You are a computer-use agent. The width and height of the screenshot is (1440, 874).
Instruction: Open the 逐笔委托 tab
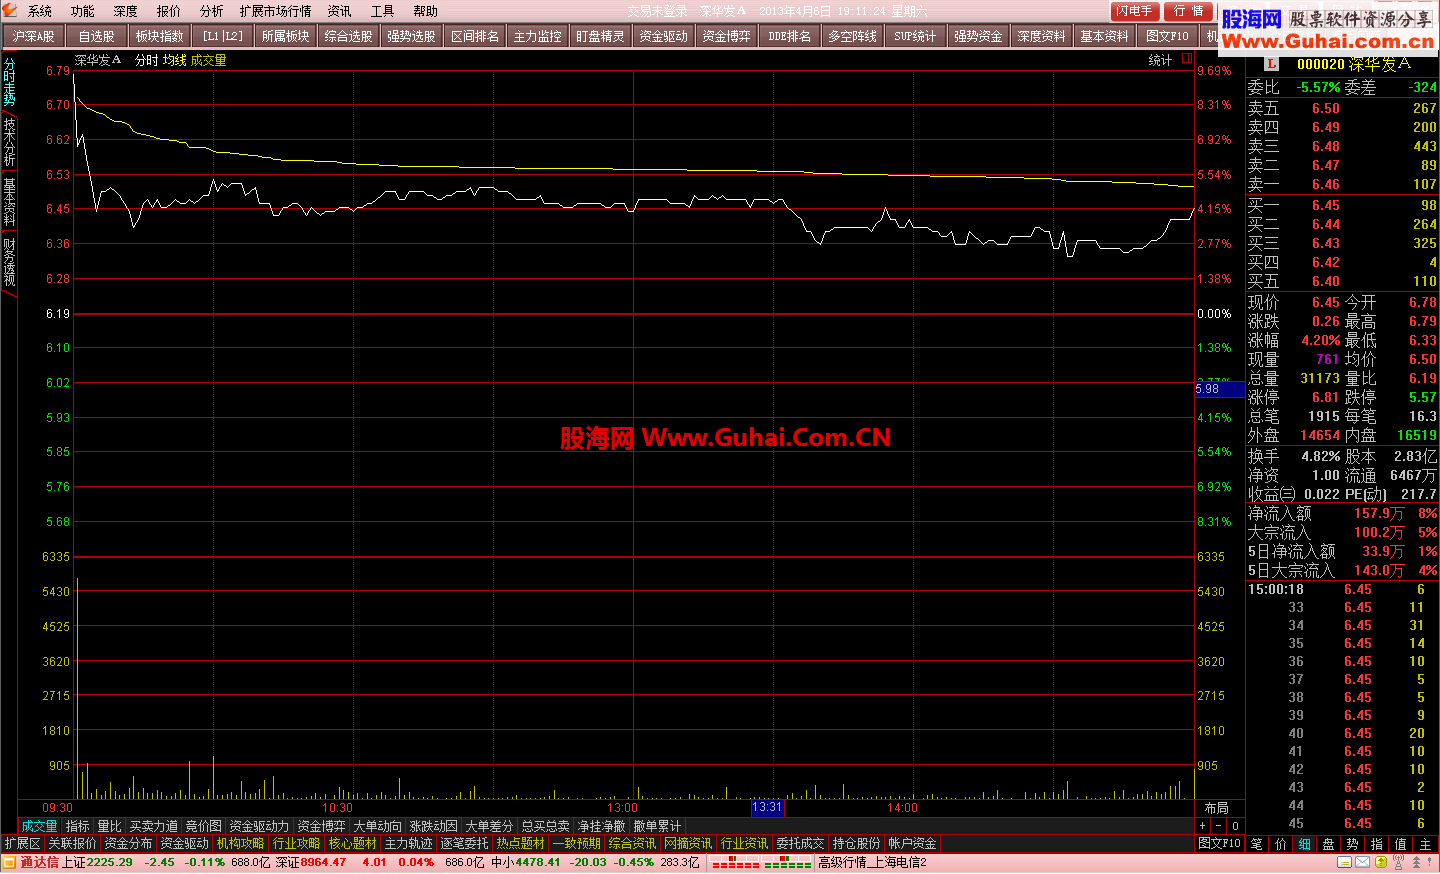[x=464, y=844]
